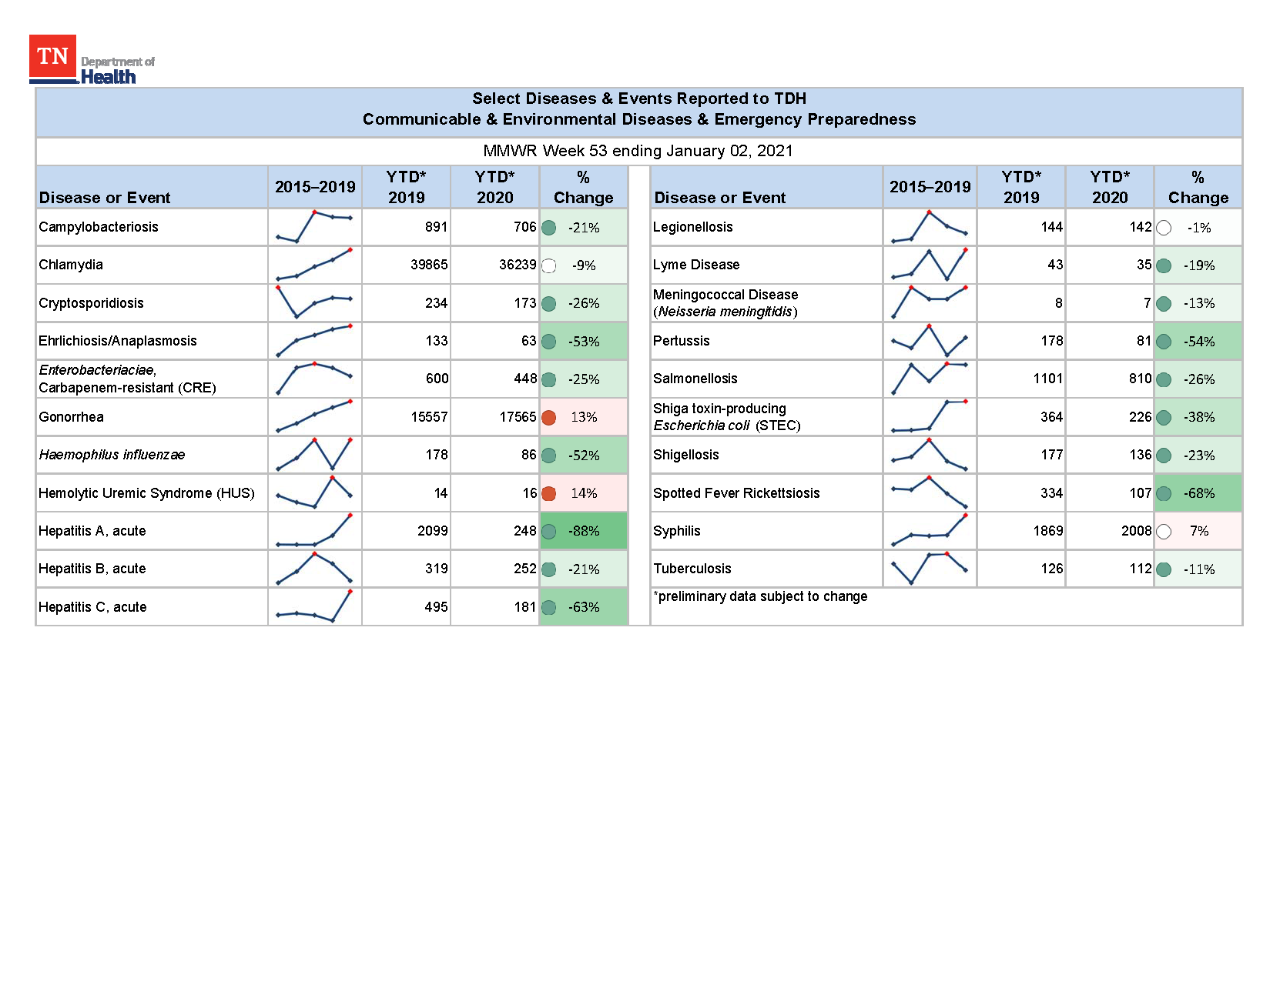Click the green dot for Spotted Fever Rickettsiosis
Viewport: 1280px width, 988px height.
[1164, 494]
